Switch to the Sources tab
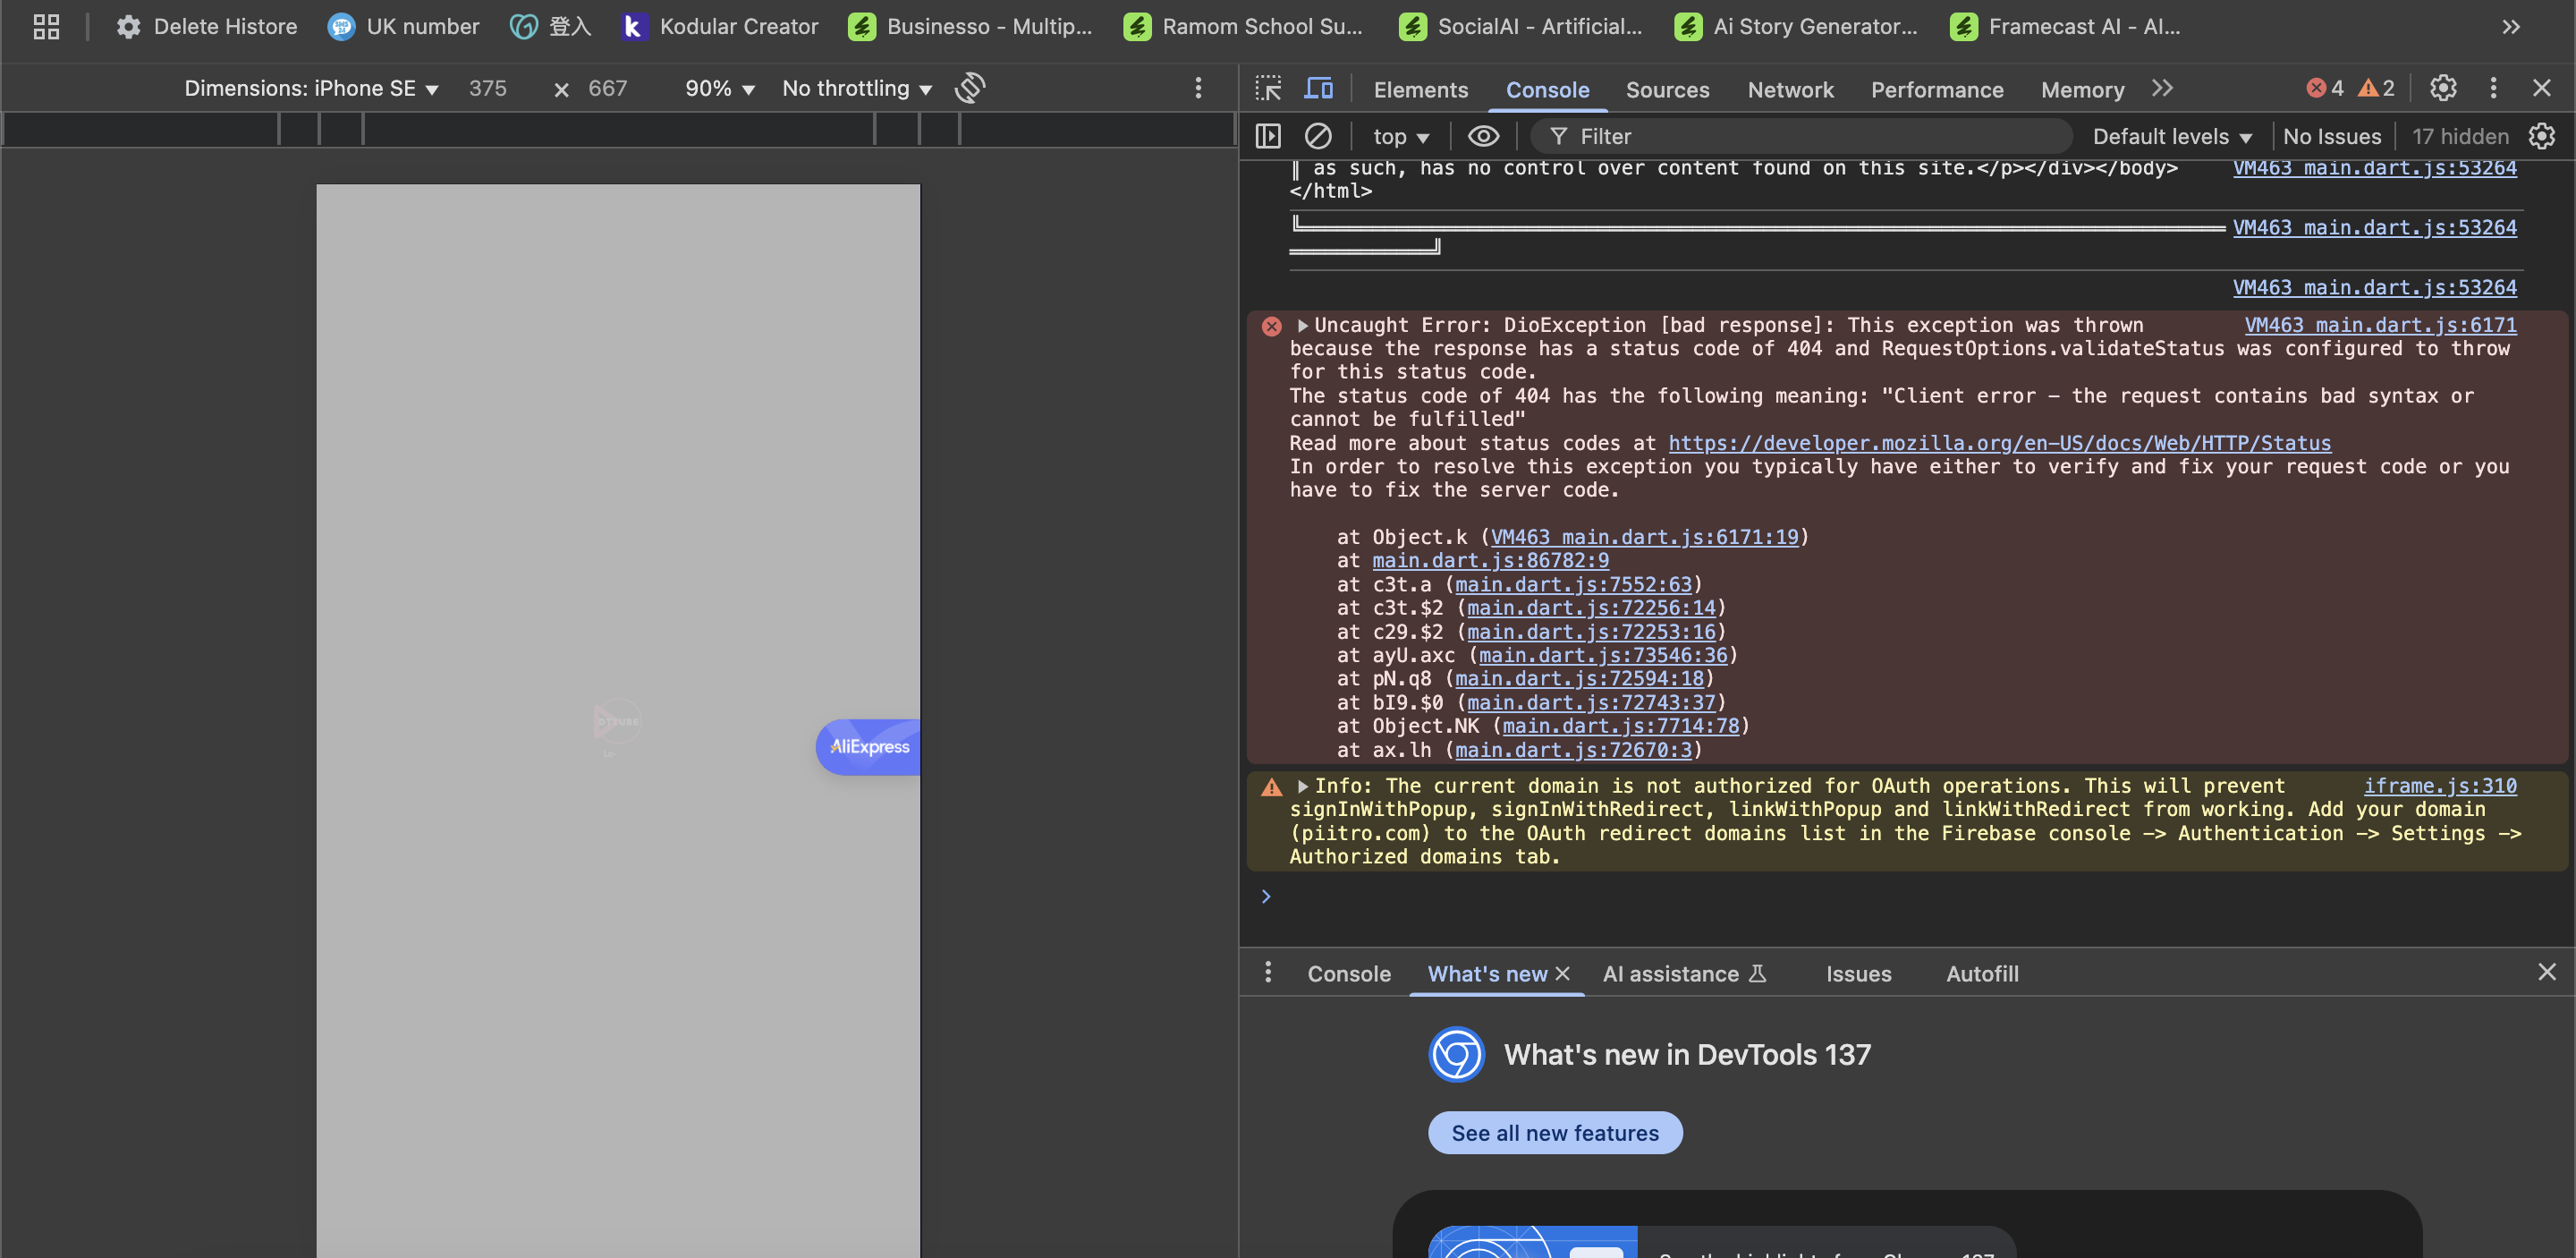Viewport: 2576px width, 1258px height. 1667,90
